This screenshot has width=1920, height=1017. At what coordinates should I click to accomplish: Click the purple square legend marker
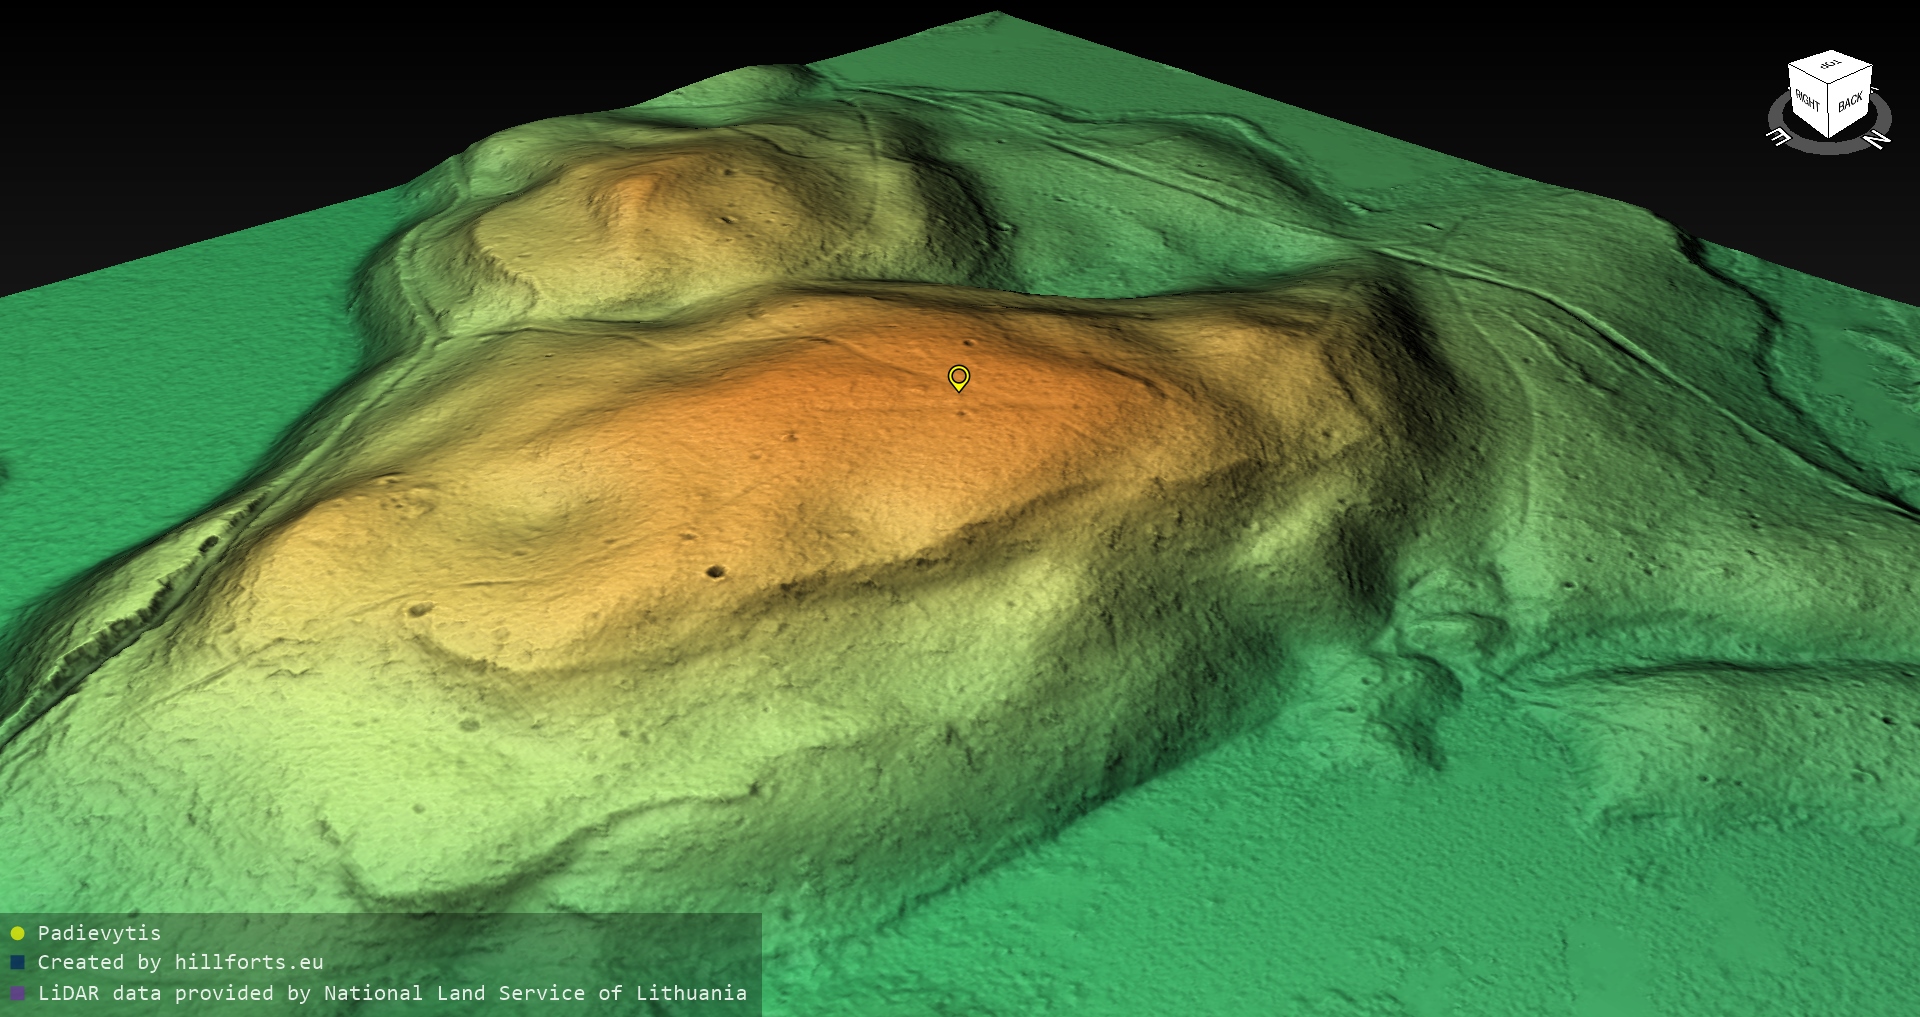(17, 994)
